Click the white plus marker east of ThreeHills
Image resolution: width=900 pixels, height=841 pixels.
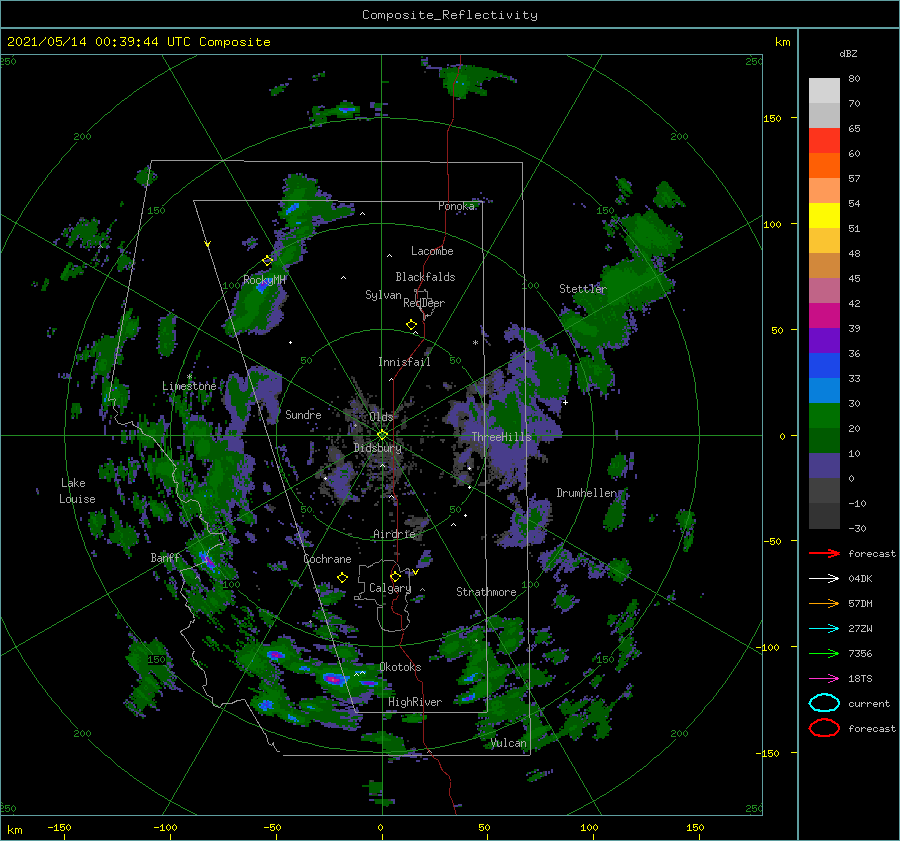[x=565, y=402]
